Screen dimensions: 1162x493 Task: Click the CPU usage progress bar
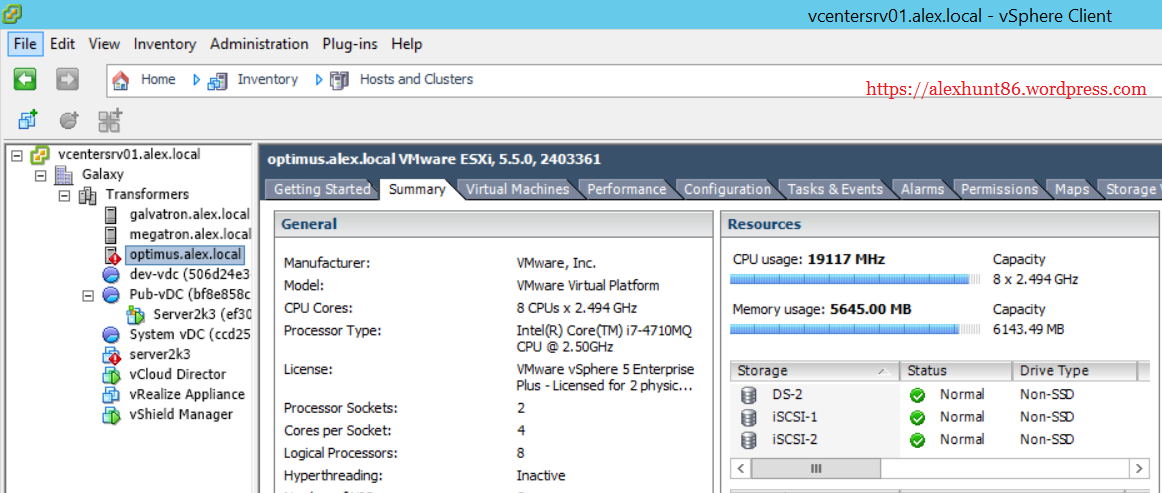(x=857, y=279)
